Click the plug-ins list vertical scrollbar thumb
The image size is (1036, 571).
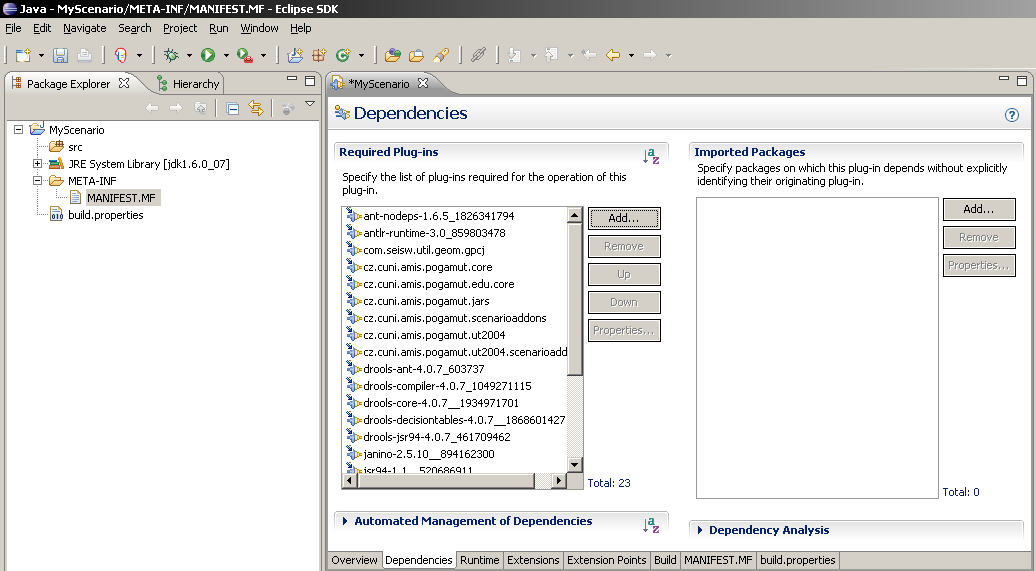[x=574, y=299]
